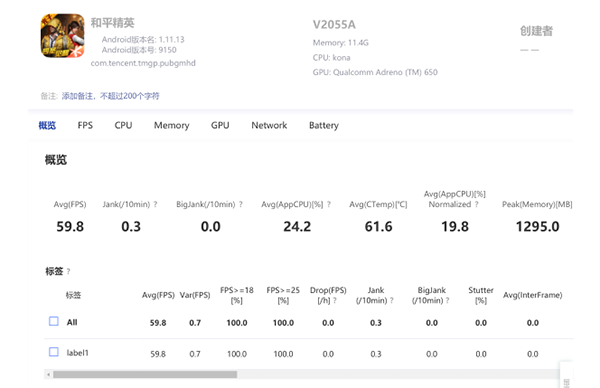Open the GPU tab
600x388 pixels.
tap(220, 126)
